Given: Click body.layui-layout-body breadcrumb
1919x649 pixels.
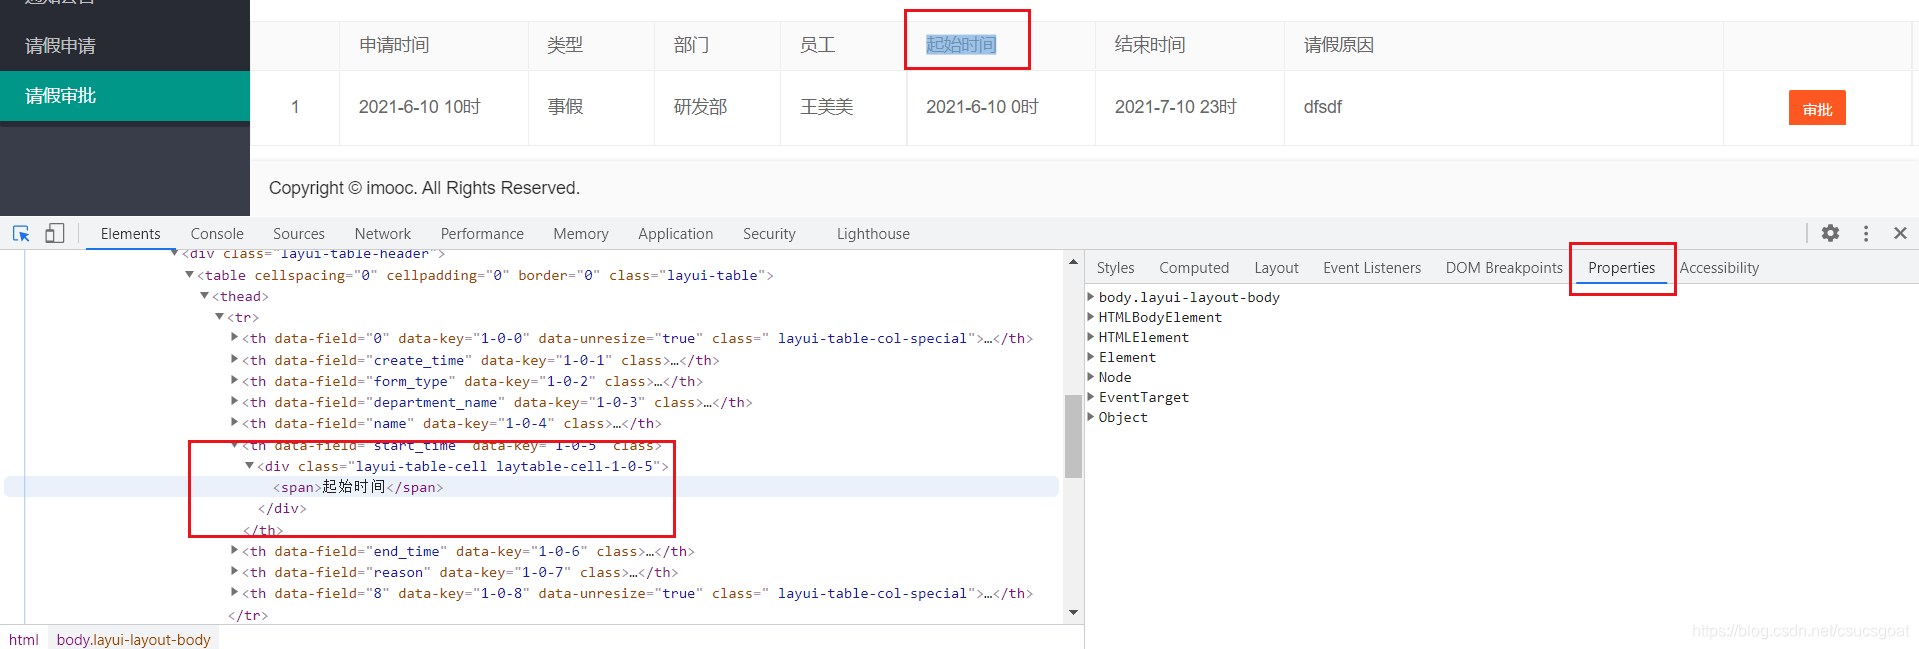Looking at the screenshot, I should point(133,639).
